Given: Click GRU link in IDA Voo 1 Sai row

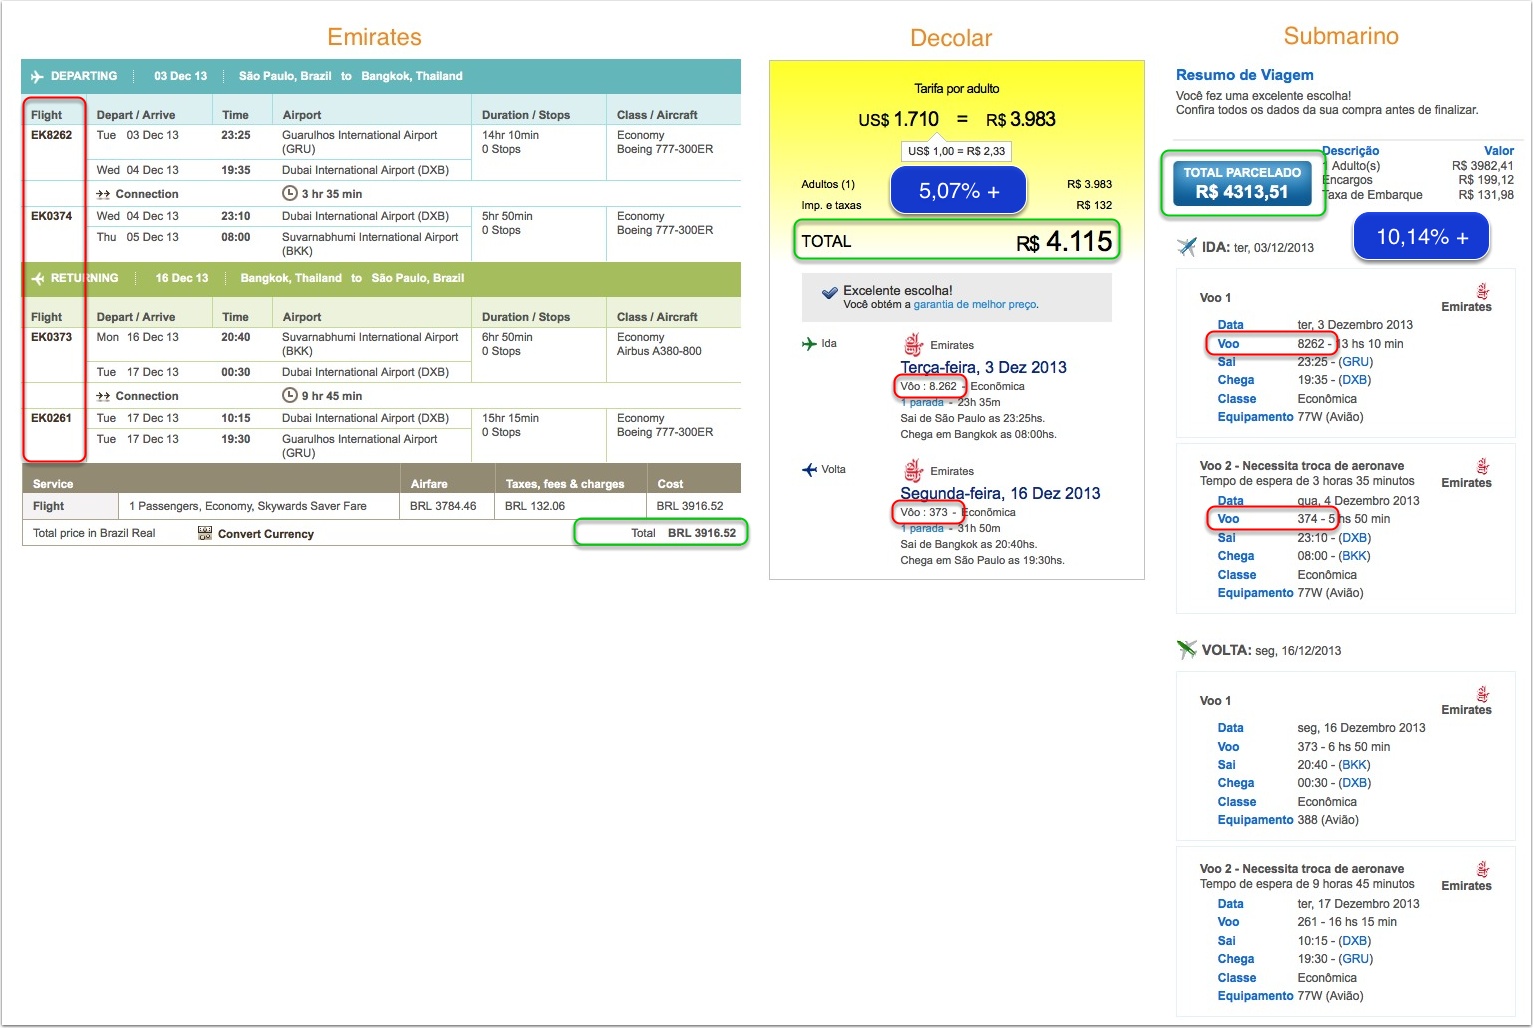Looking at the screenshot, I should pyautogui.click(x=1355, y=362).
